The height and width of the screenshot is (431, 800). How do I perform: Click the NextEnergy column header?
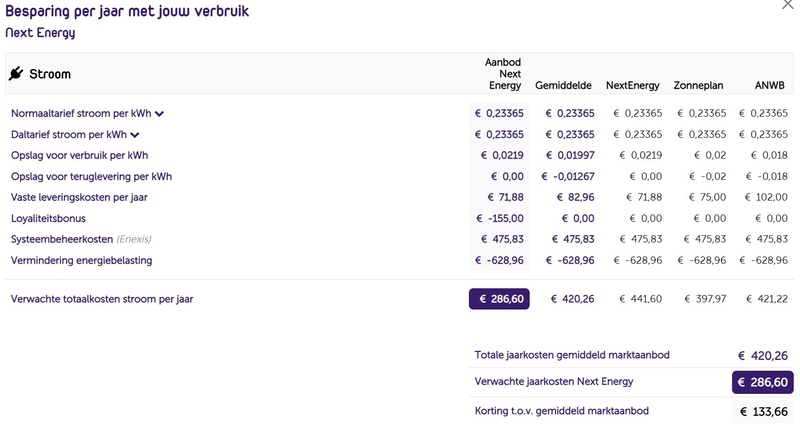[x=633, y=85]
